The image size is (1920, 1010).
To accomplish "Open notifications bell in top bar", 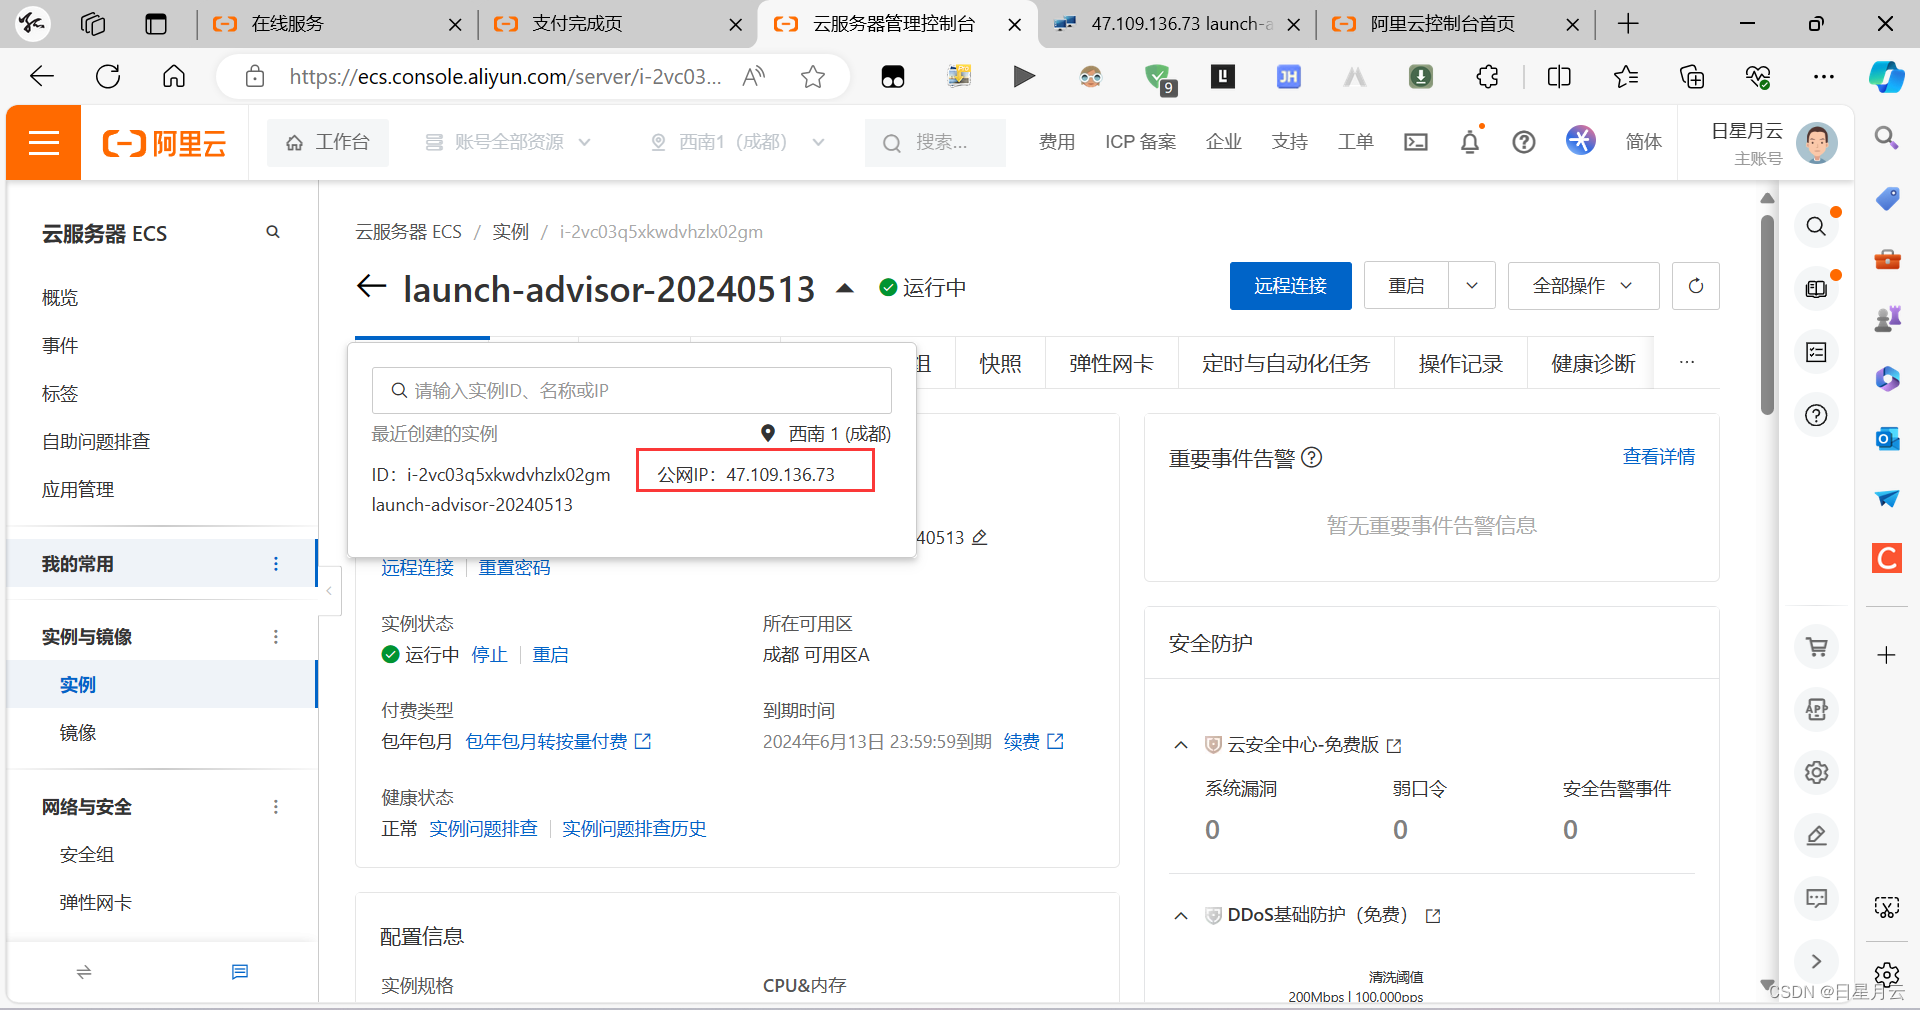I will [x=1470, y=142].
